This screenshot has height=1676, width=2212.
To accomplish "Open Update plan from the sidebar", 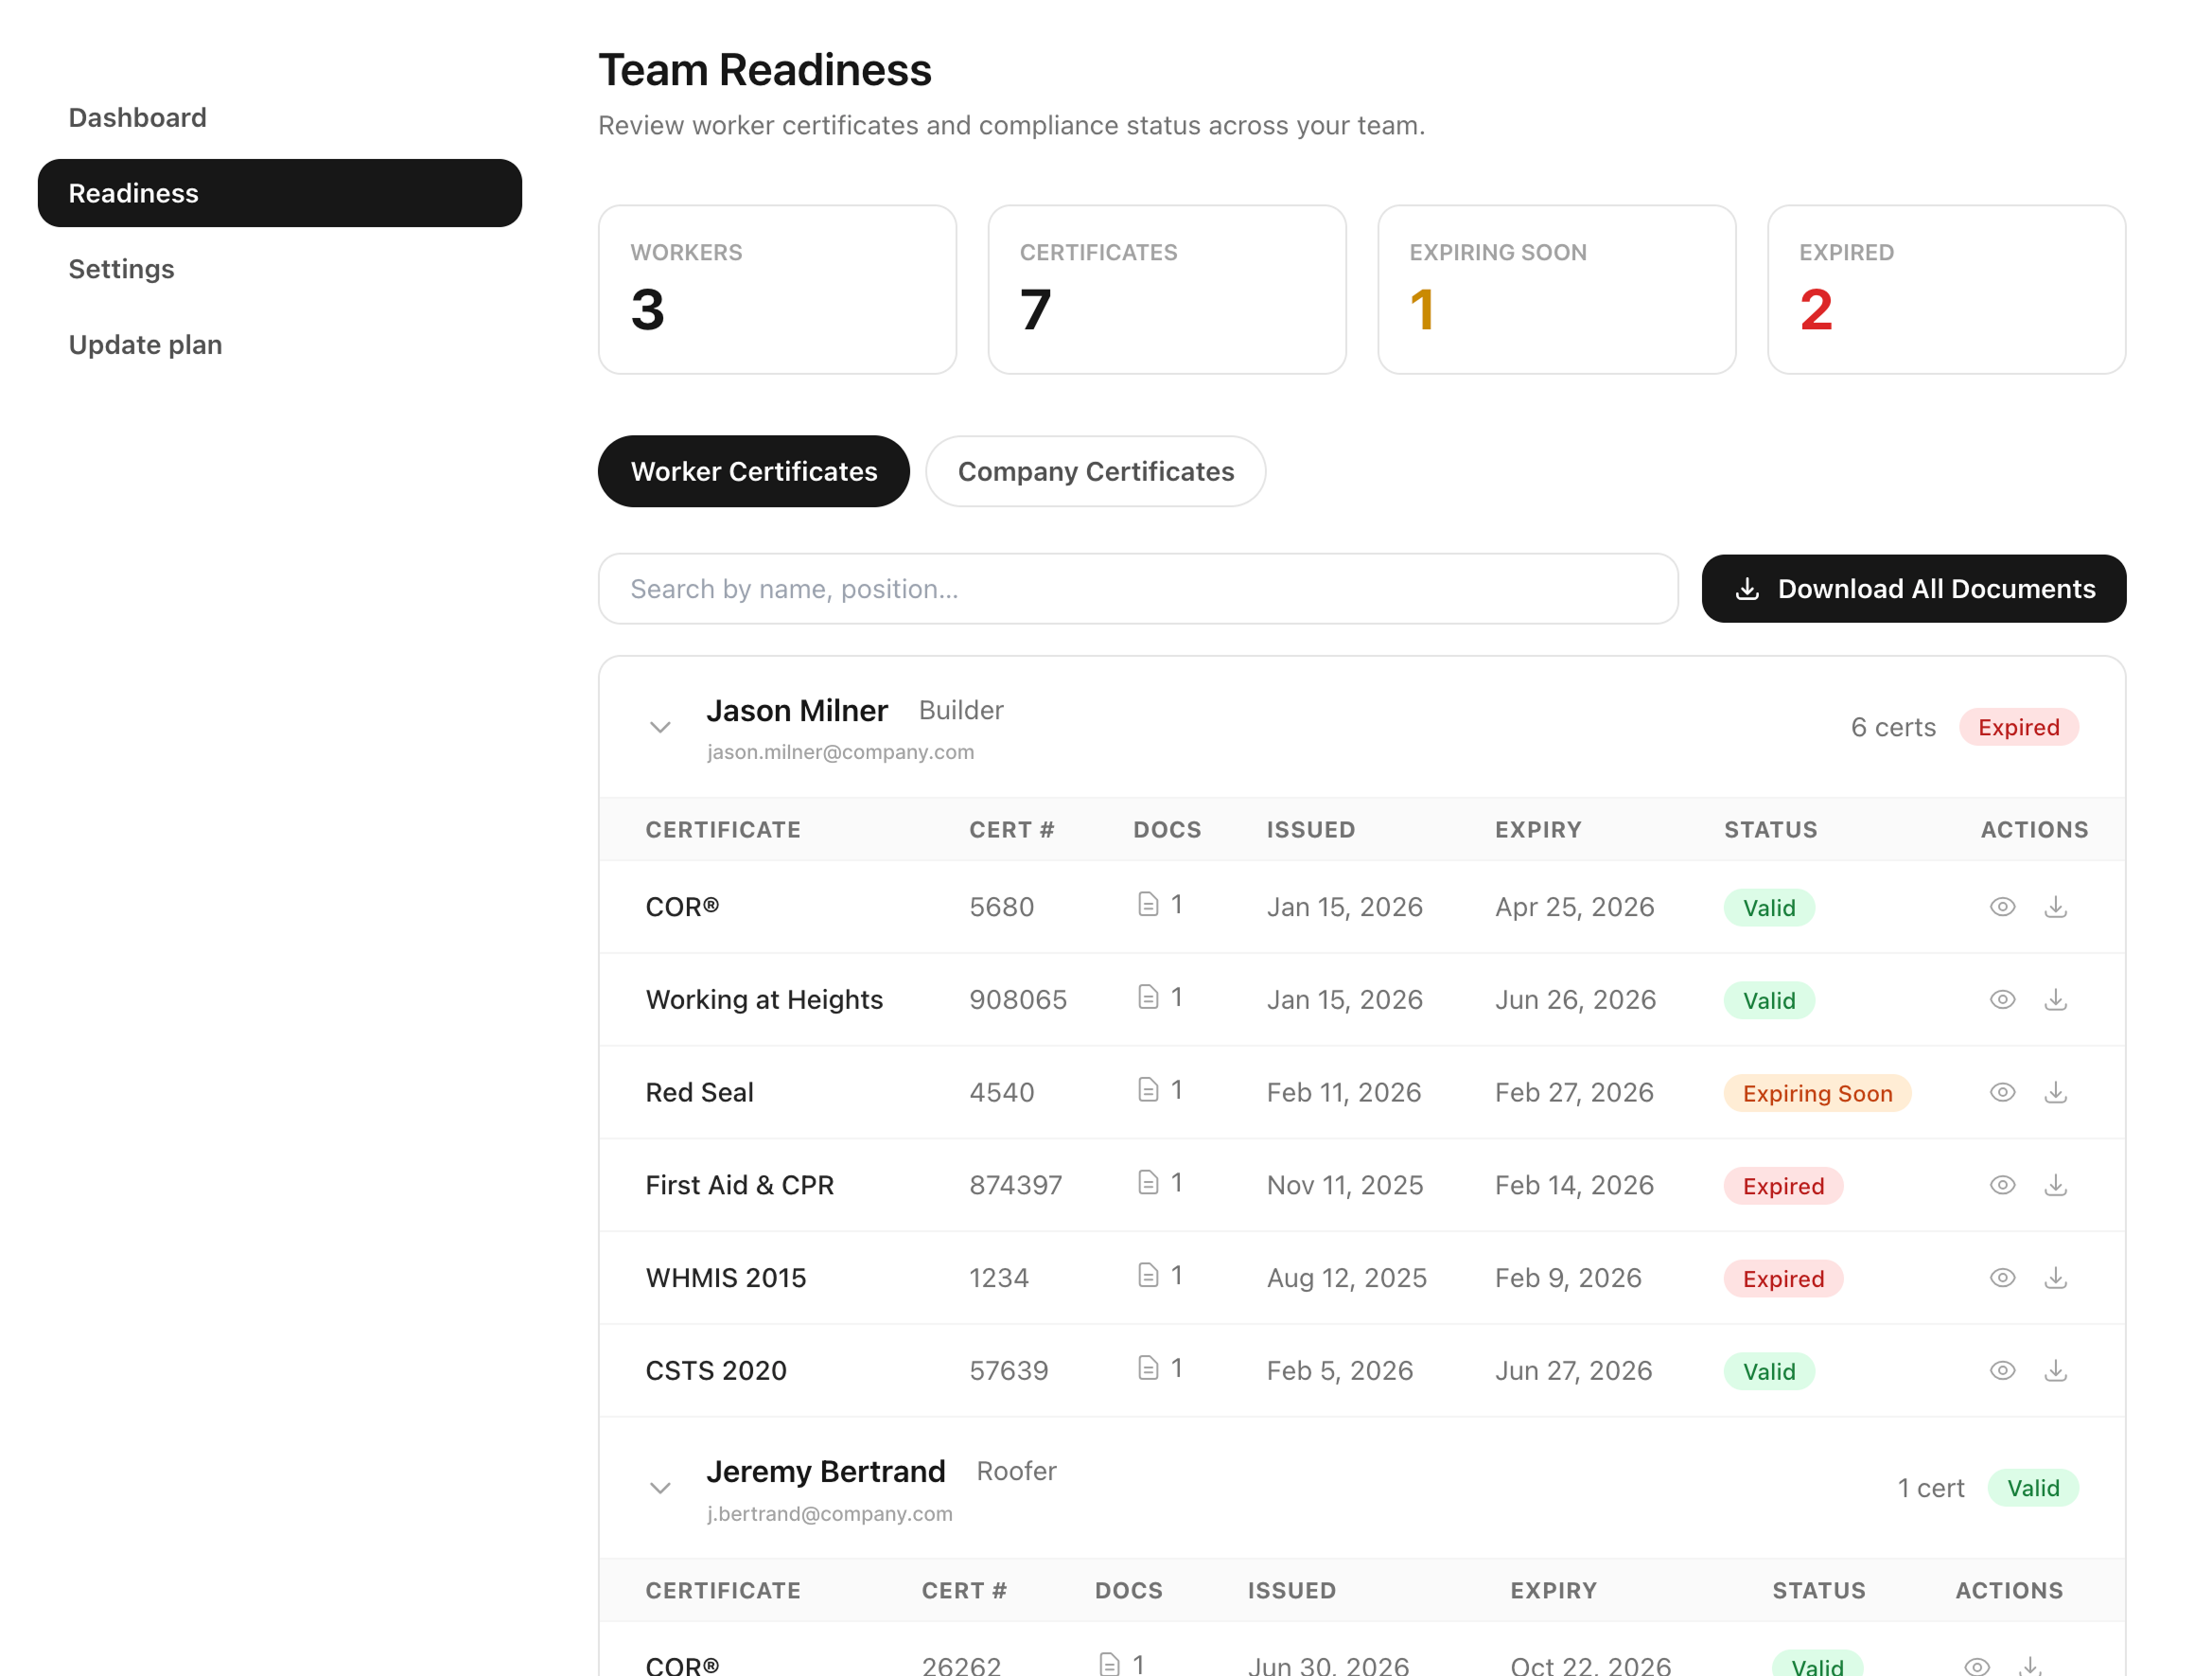I will [x=145, y=344].
